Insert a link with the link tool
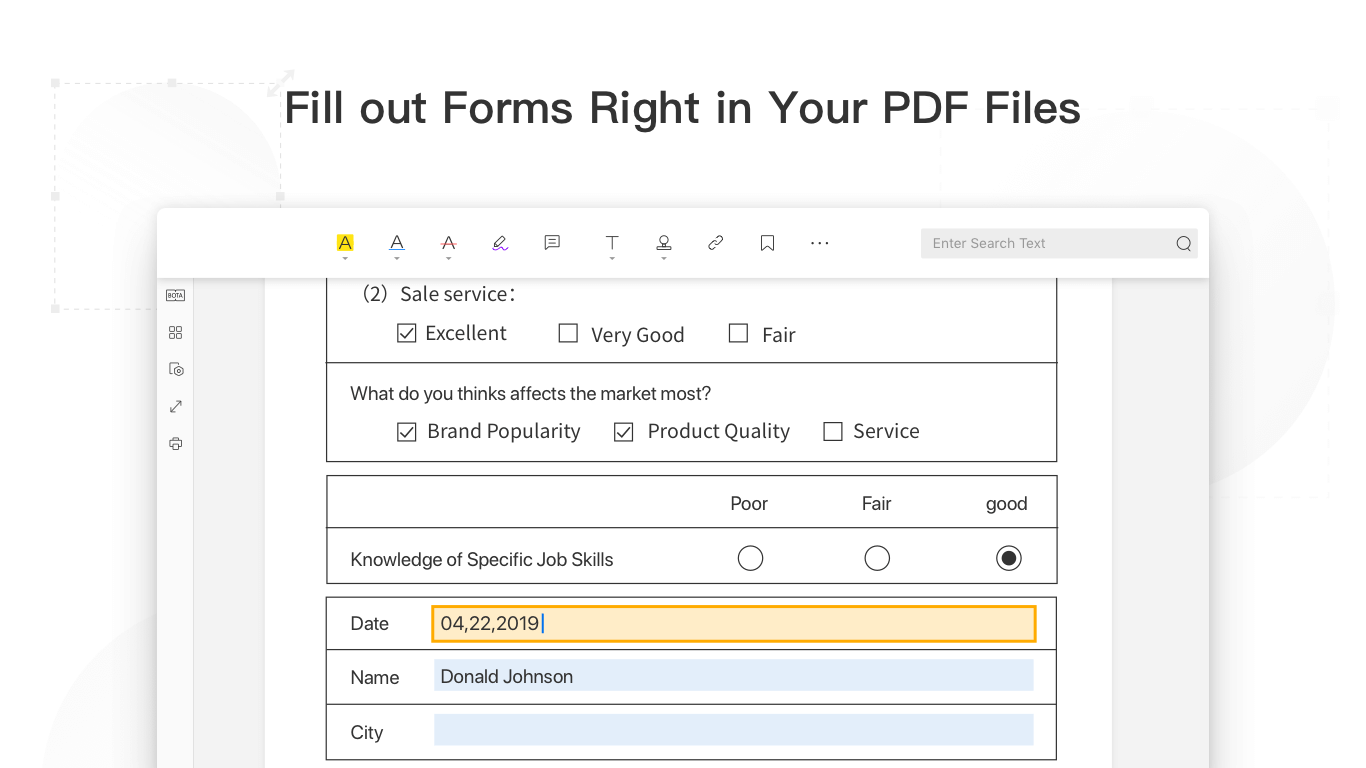1366x768 pixels. tap(716, 243)
